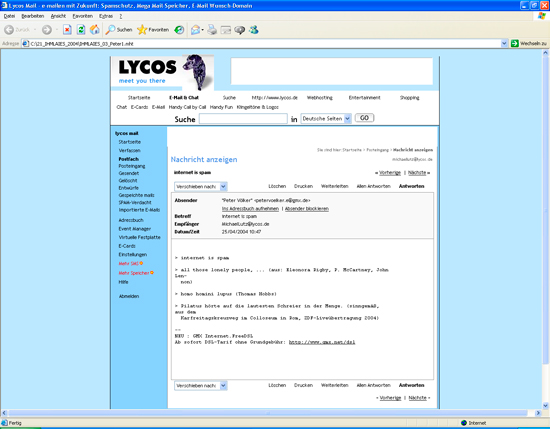Open Adressbuch in sidebar
The image size is (550, 429).
point(131,220)
